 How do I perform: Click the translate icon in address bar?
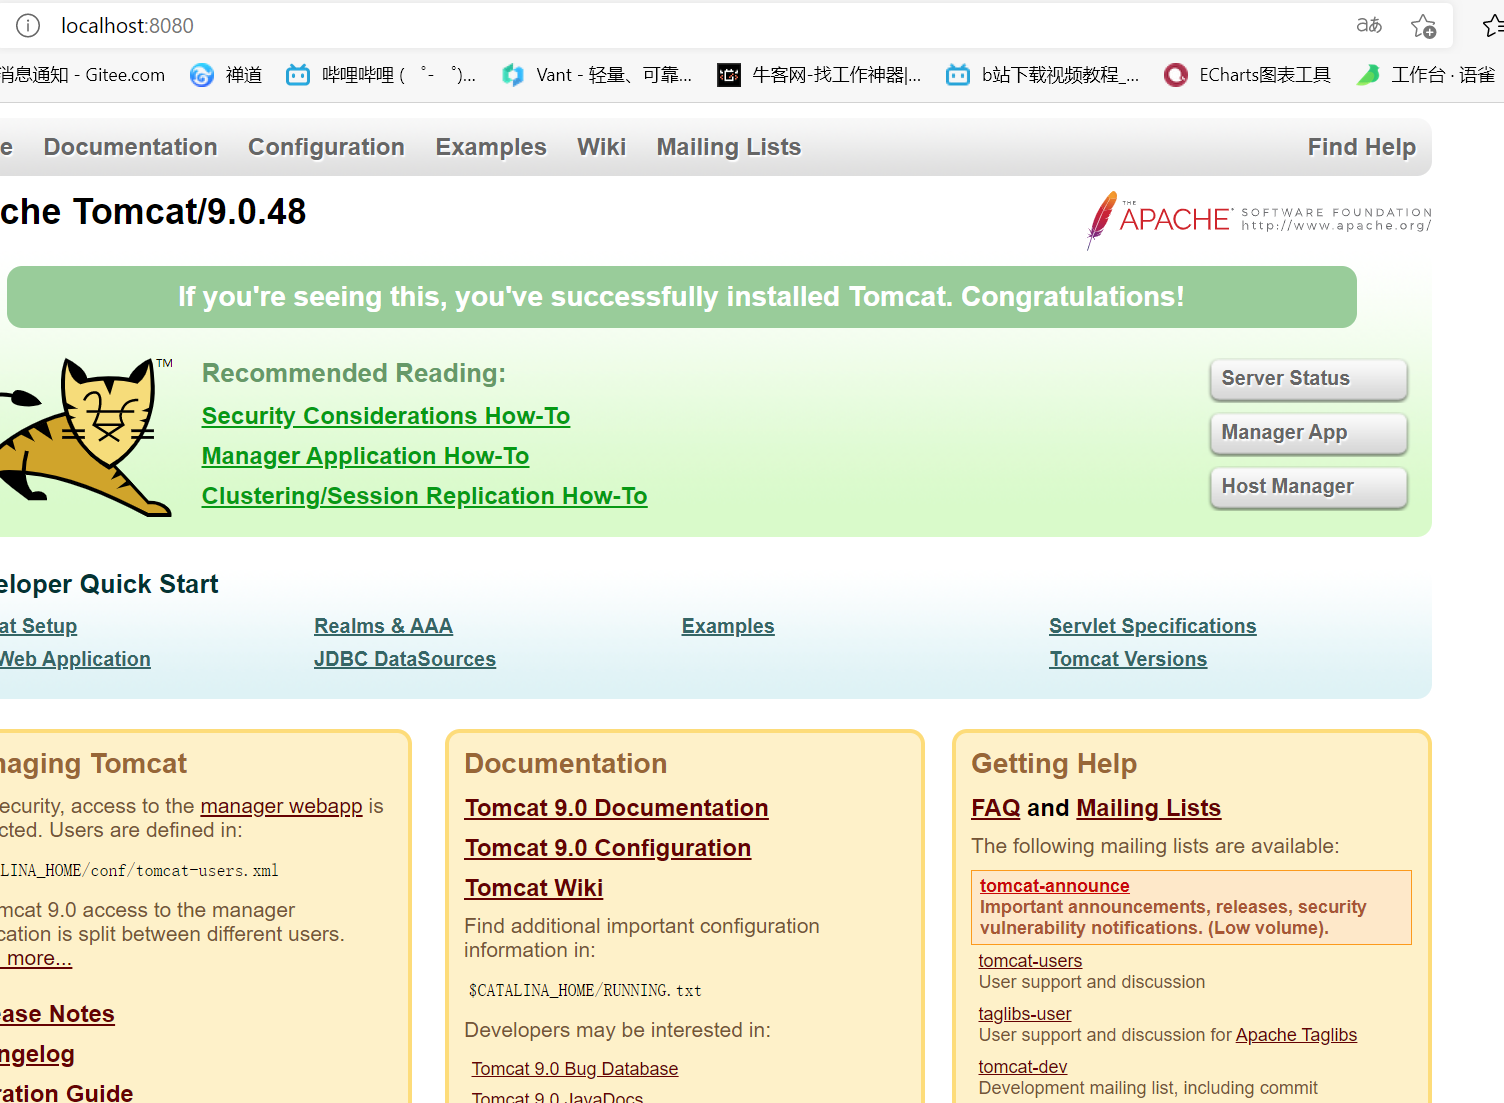point(1369,25)
